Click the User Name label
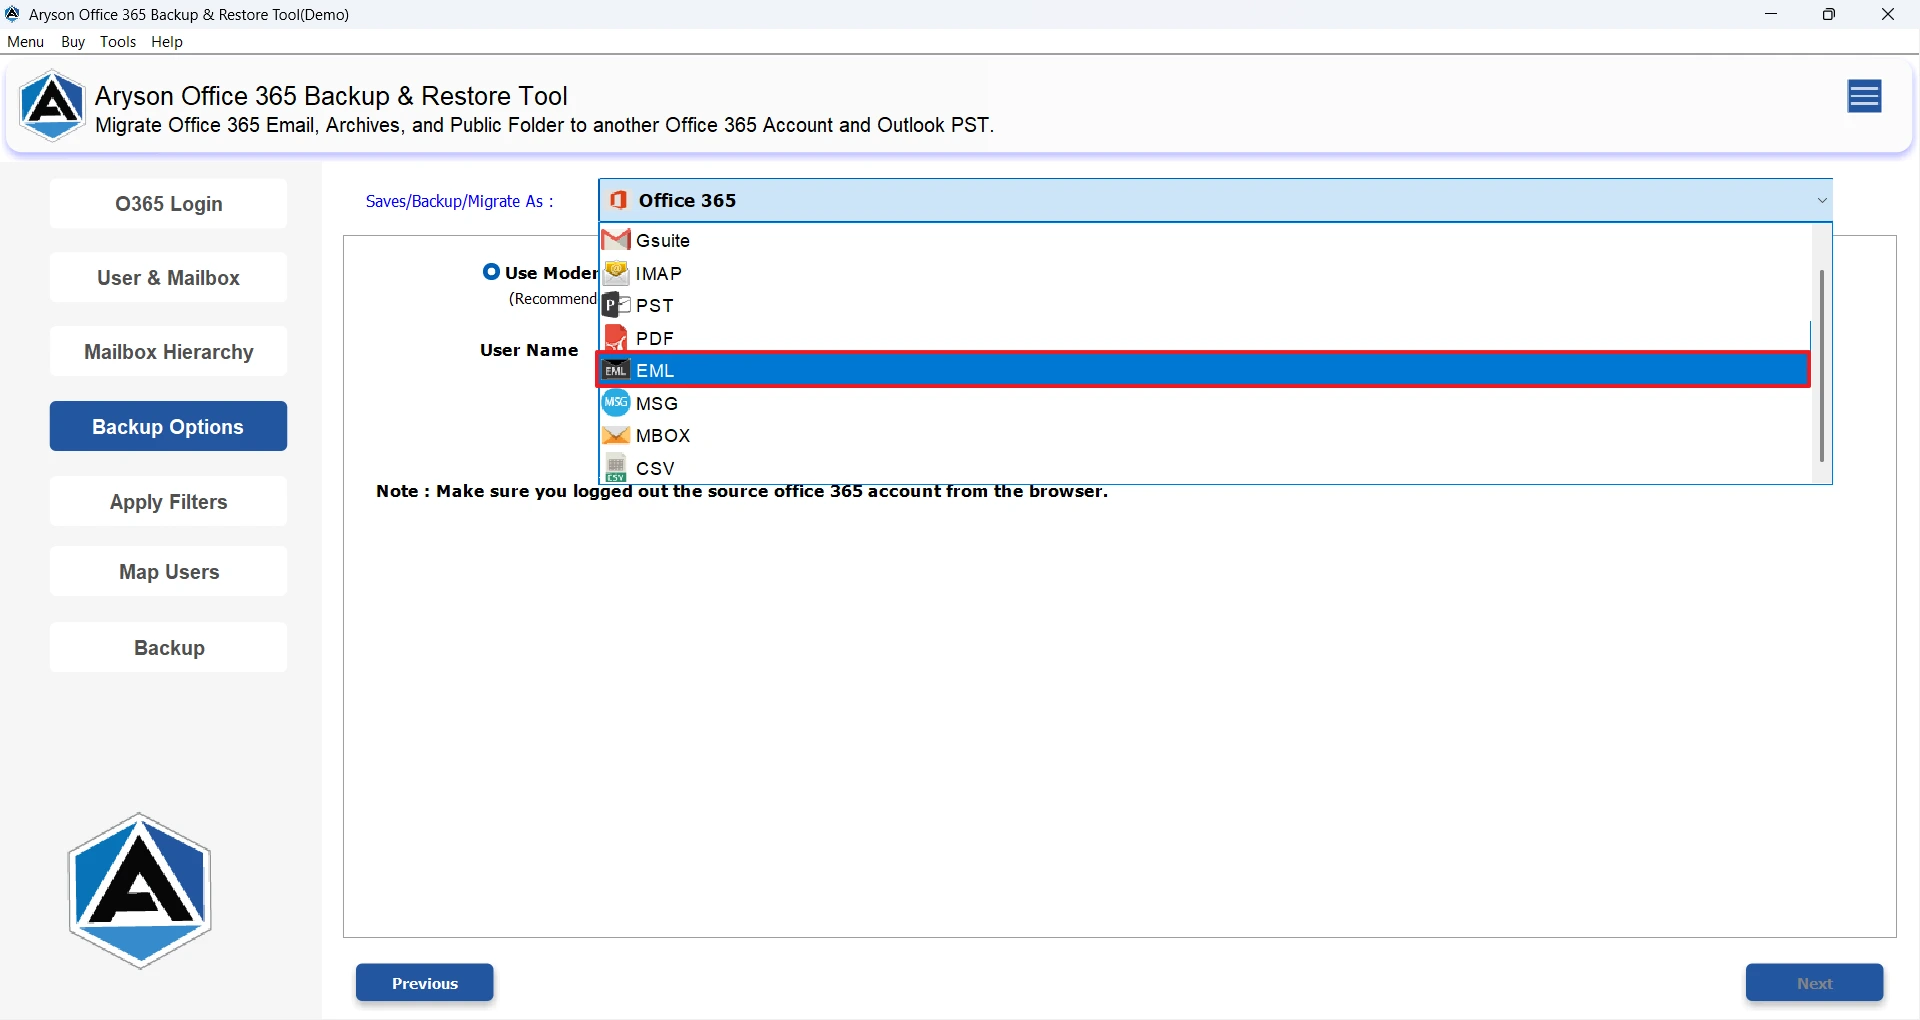Viewport: 1920px width, 1020px height. click(x=529, y=350)
